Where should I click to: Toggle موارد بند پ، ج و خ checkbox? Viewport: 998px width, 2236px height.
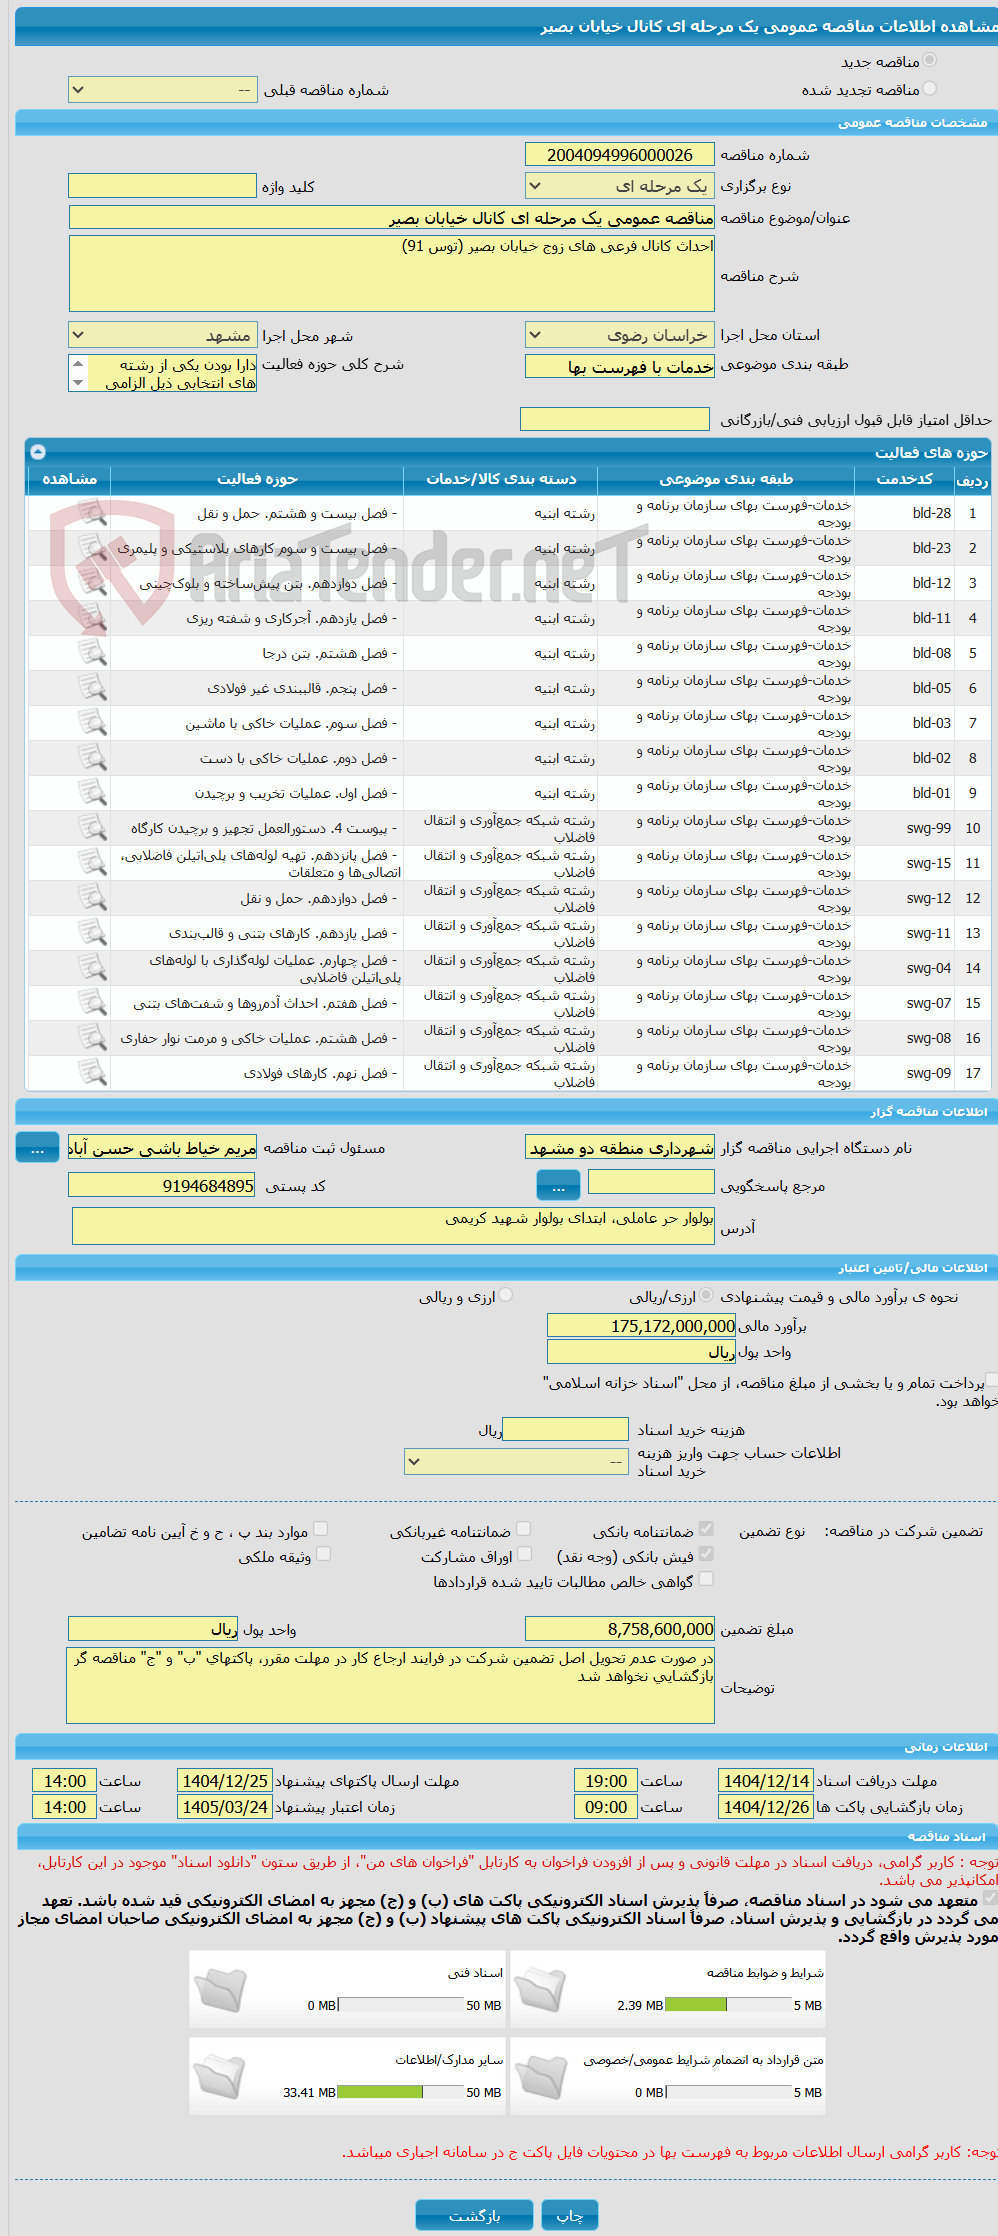click(x=321, y=1529)
